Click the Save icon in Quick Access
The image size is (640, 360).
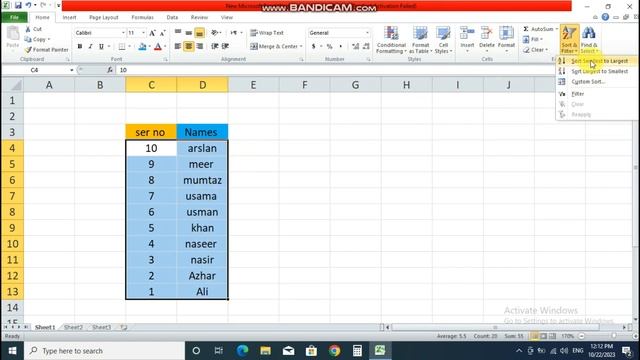pos(18,5)
